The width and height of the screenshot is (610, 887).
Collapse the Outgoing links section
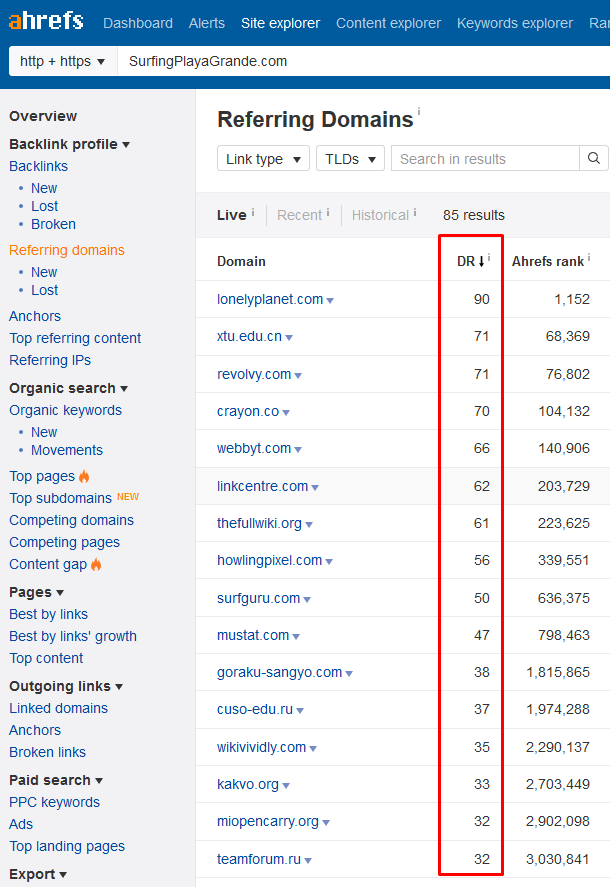[66, 686]
